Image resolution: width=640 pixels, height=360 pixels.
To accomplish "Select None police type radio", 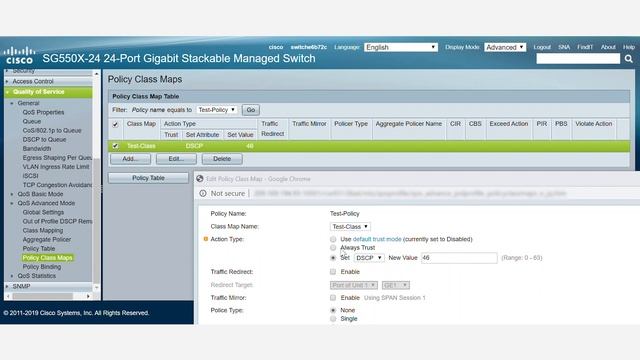I will click(333, 311).
